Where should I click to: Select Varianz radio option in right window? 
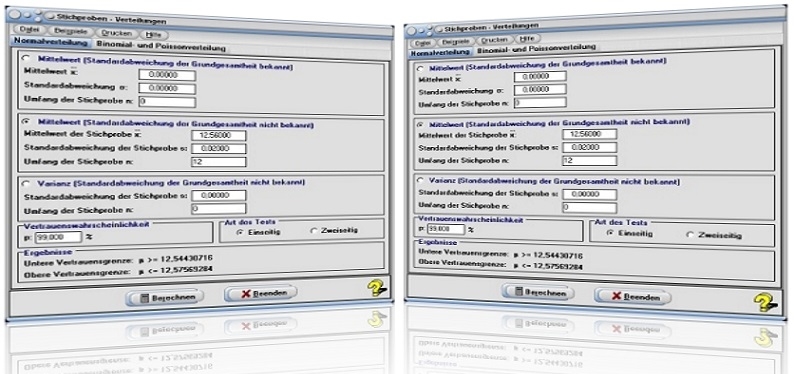click(419, 180)
